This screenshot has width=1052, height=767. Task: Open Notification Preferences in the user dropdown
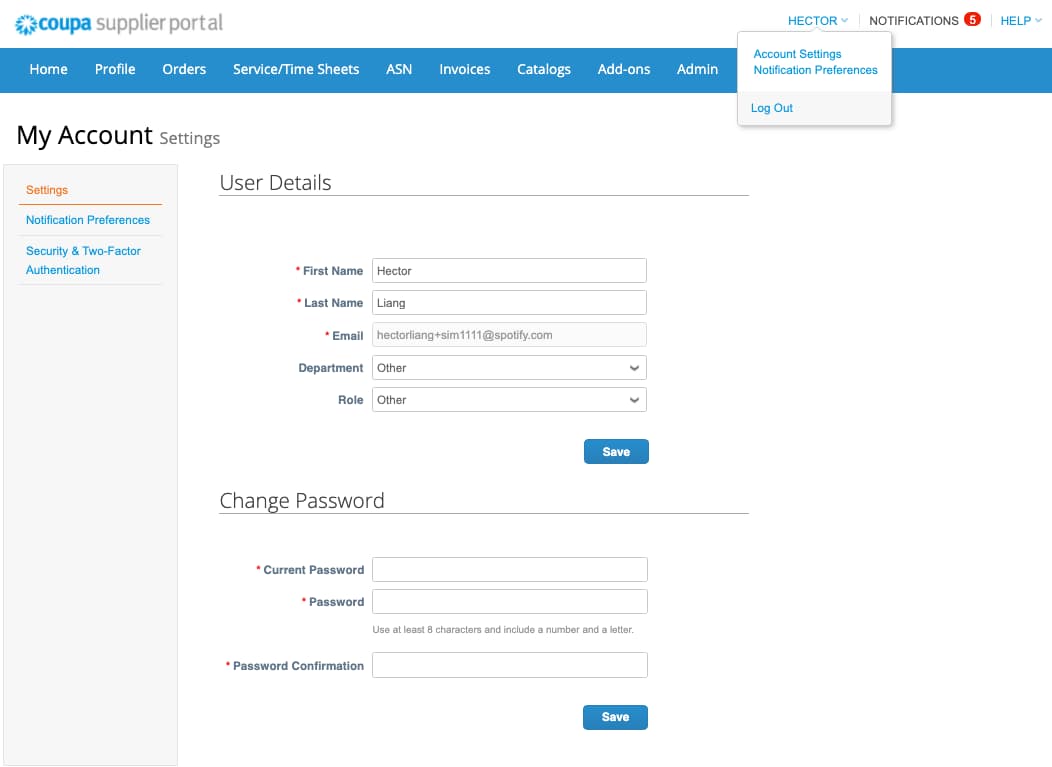pos(815,70)
